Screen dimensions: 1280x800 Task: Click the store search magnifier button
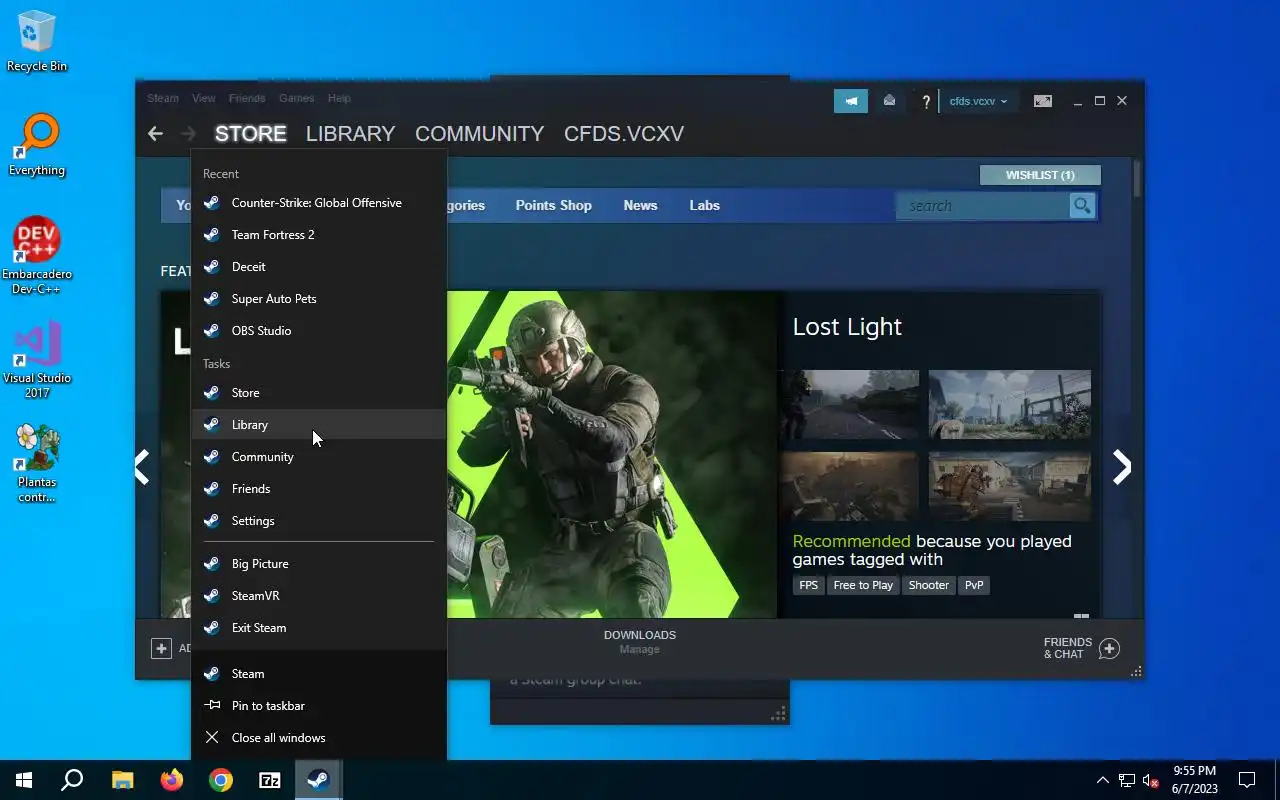coord(1082,206)
